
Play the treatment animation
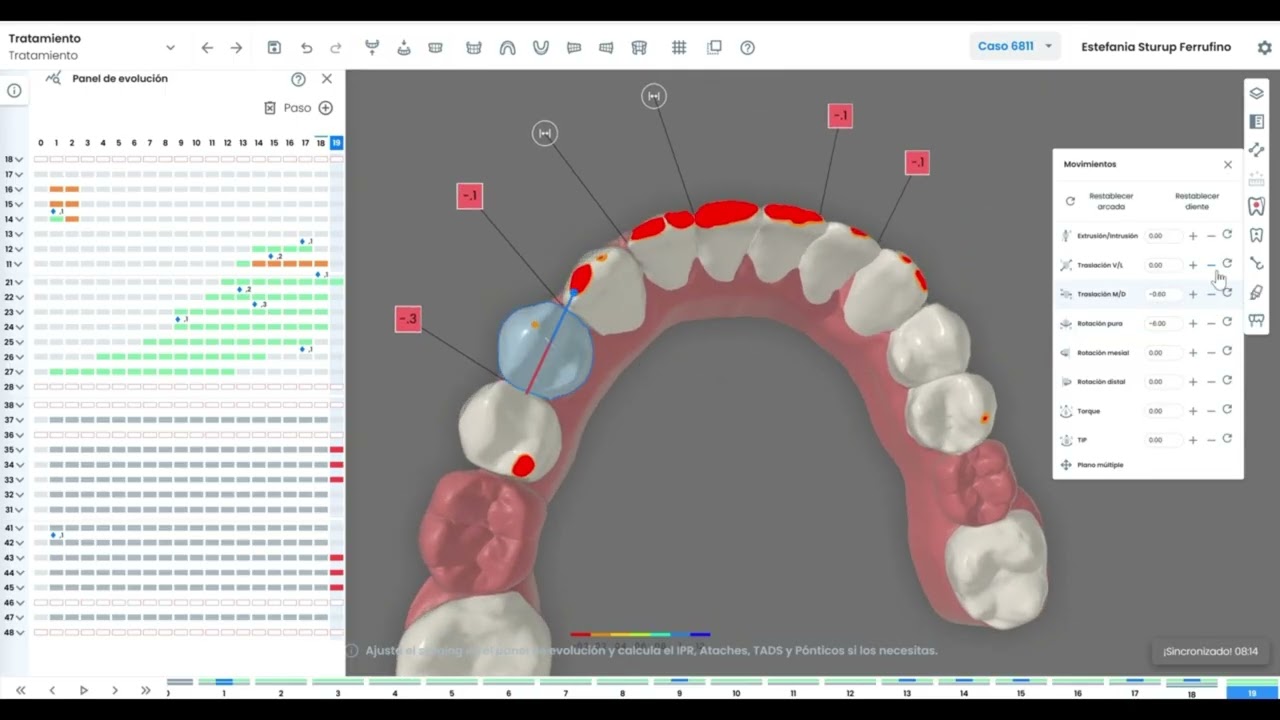click(83, 690)
